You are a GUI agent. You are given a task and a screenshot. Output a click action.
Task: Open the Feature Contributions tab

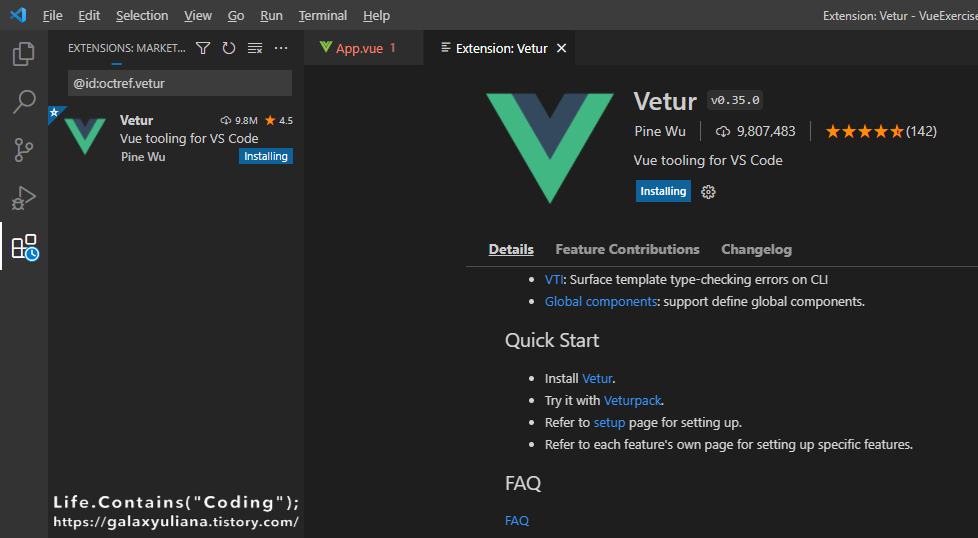(627, 249)
